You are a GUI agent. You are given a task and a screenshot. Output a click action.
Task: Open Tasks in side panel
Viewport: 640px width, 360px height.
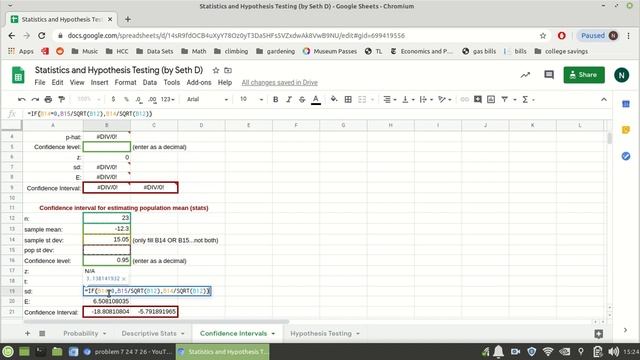point(626,156)
